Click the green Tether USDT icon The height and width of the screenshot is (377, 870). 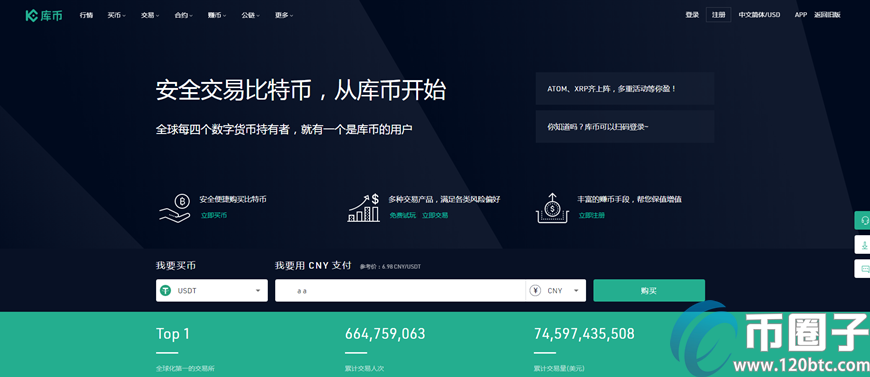point(165,290)
